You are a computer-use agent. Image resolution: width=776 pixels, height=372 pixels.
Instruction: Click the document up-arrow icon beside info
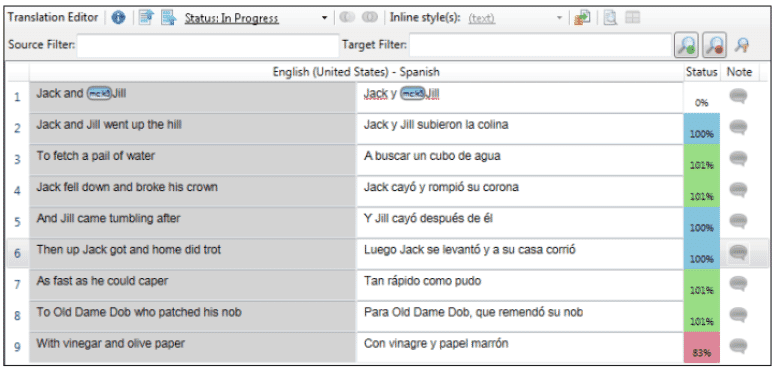click(146, 18)
